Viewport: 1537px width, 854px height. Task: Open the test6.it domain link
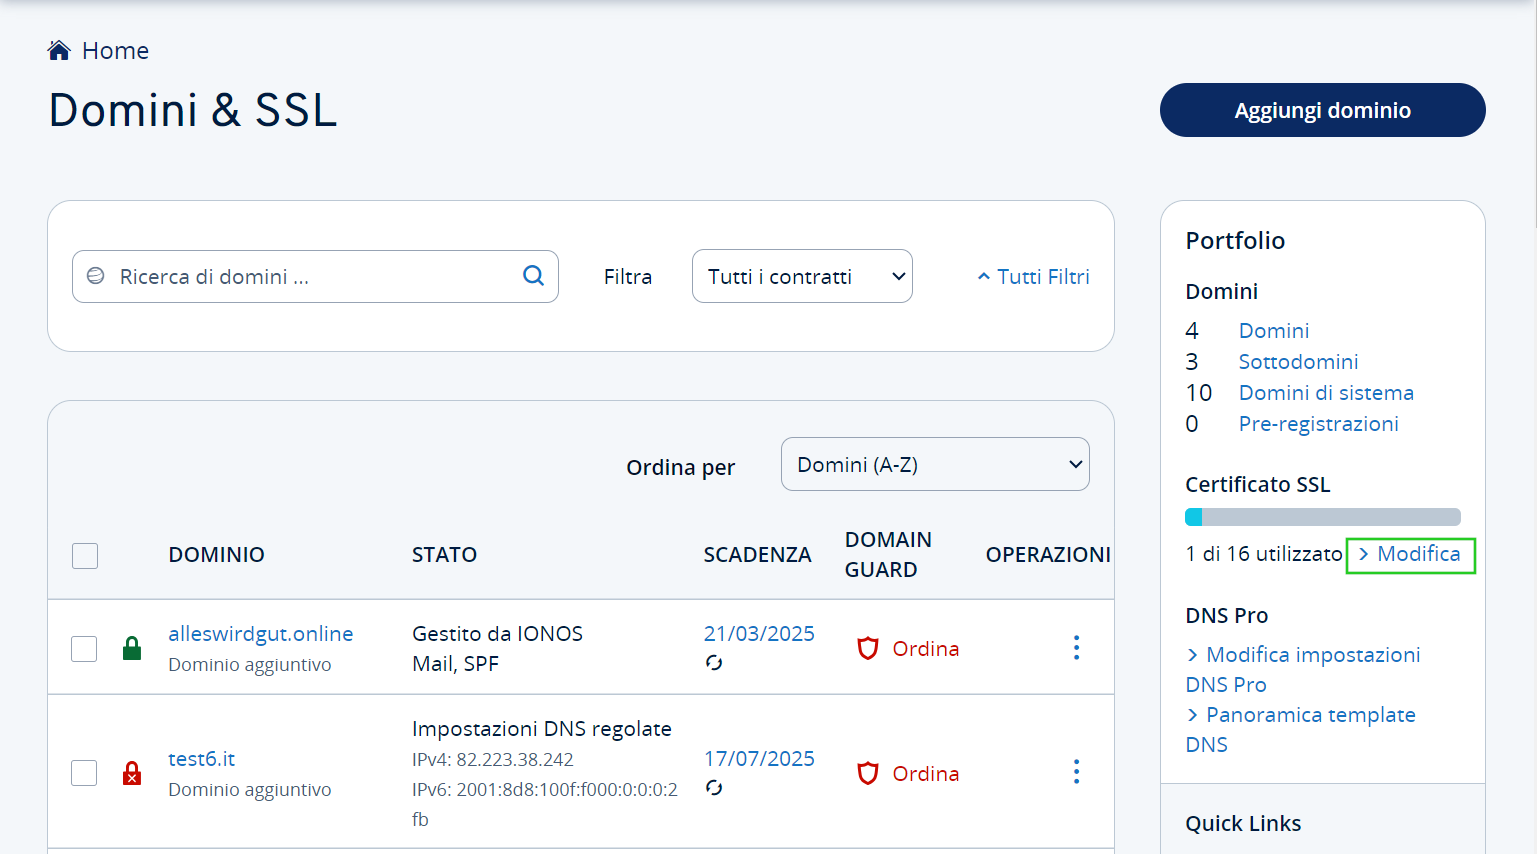point(202,759)
